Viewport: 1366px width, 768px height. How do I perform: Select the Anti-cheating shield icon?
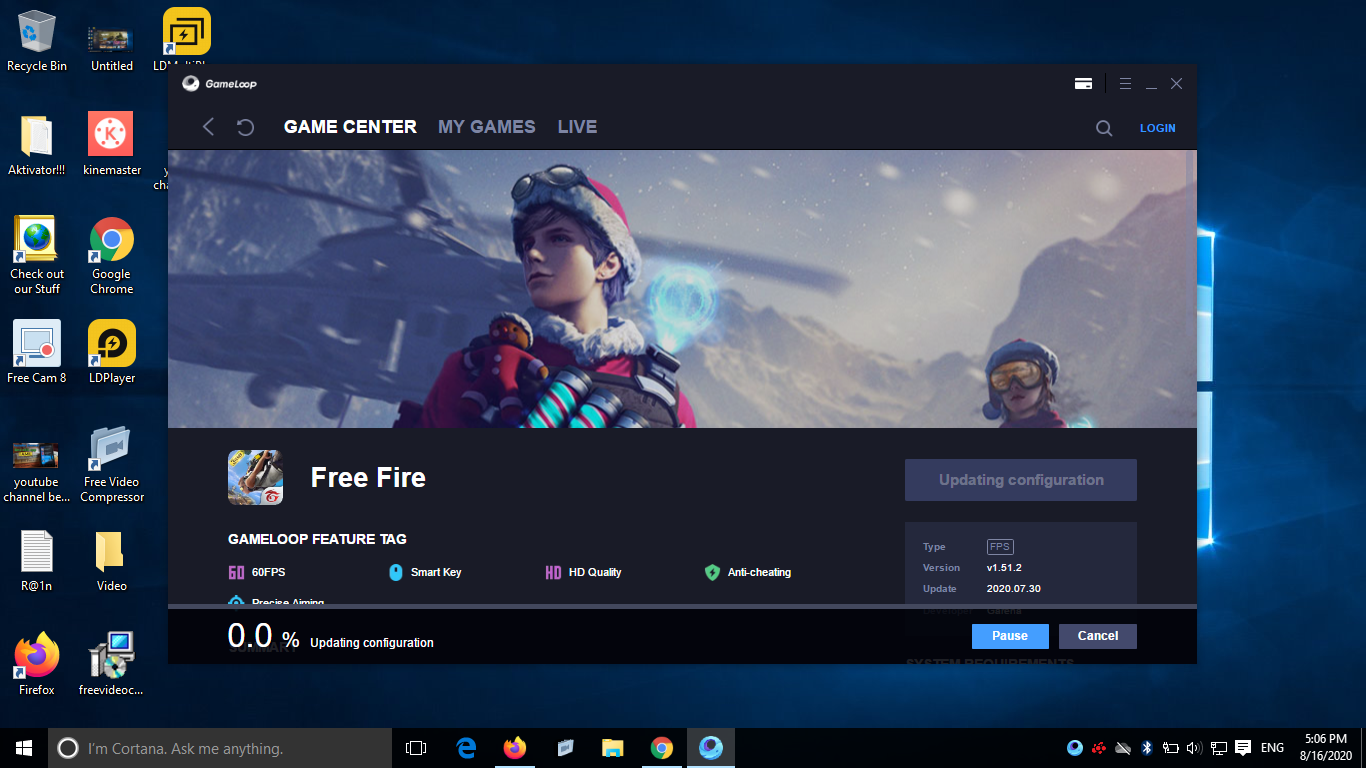pos(713,572)
